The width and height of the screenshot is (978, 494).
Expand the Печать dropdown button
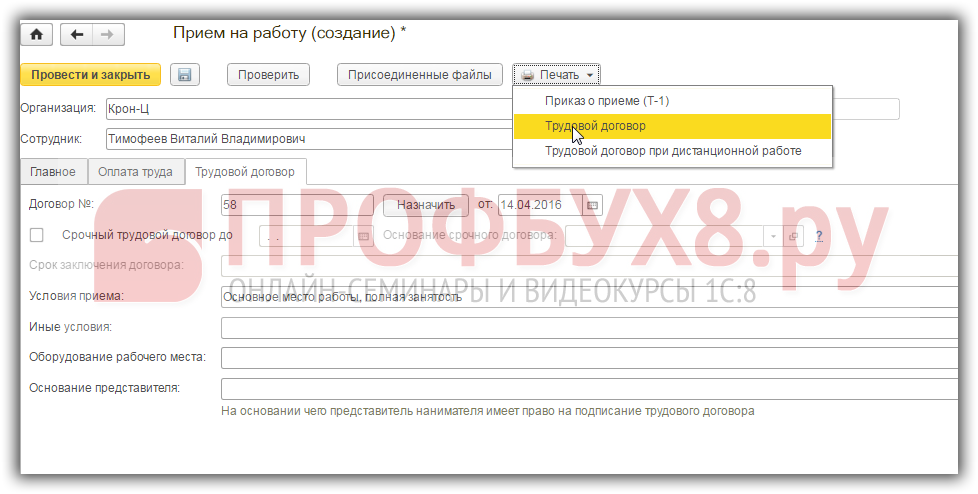click(557, 75)
